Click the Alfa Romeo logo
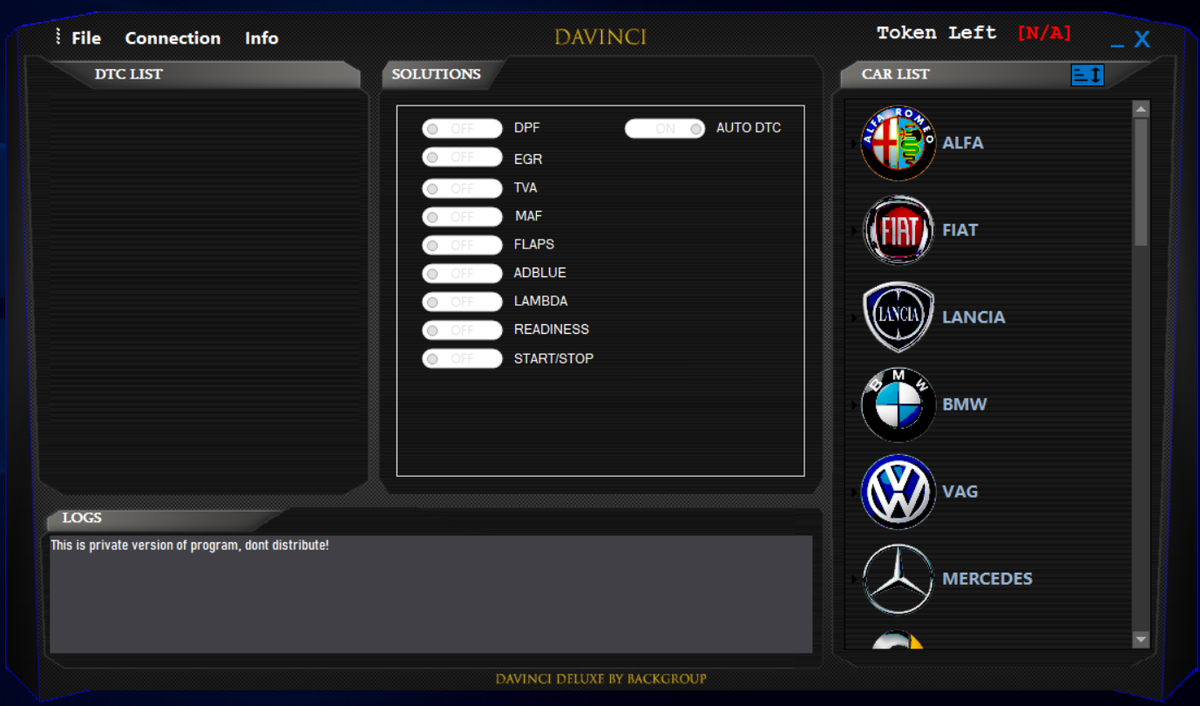Screen dimensions: 1200x706 pos(898,144)
